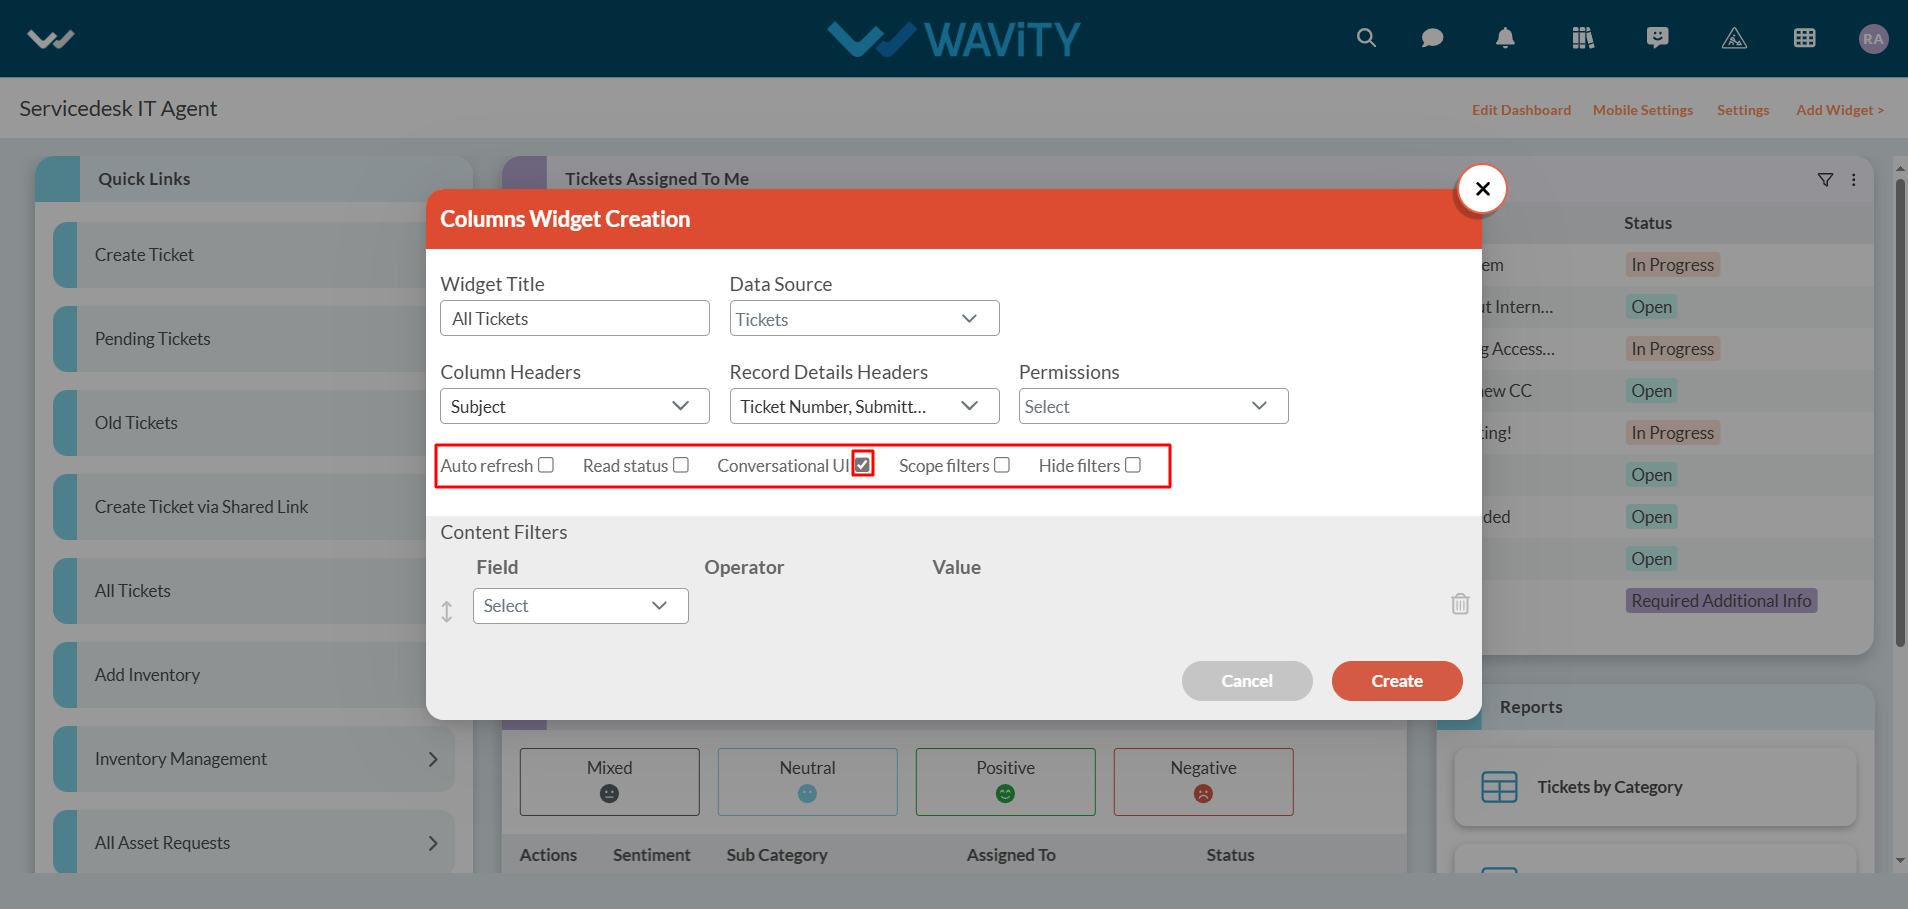Screen dimensions: 1908x909
Task: Open the Add Inventory quick link
Action: point(240,675)
